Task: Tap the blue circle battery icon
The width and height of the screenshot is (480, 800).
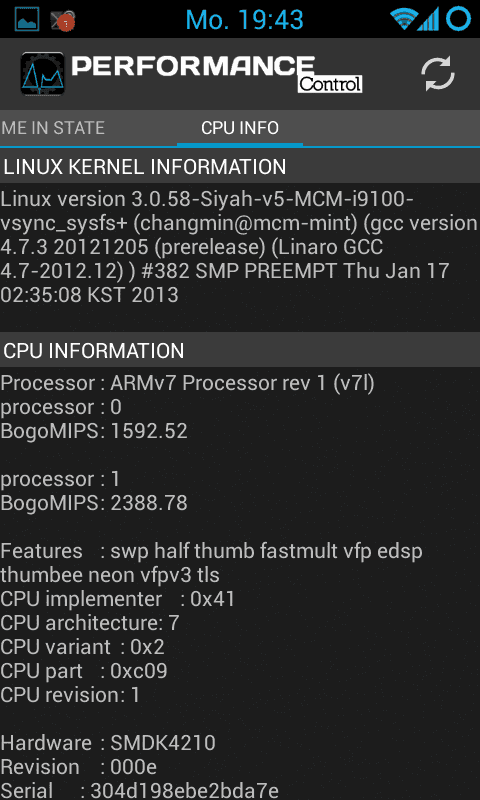Action: 458,19
